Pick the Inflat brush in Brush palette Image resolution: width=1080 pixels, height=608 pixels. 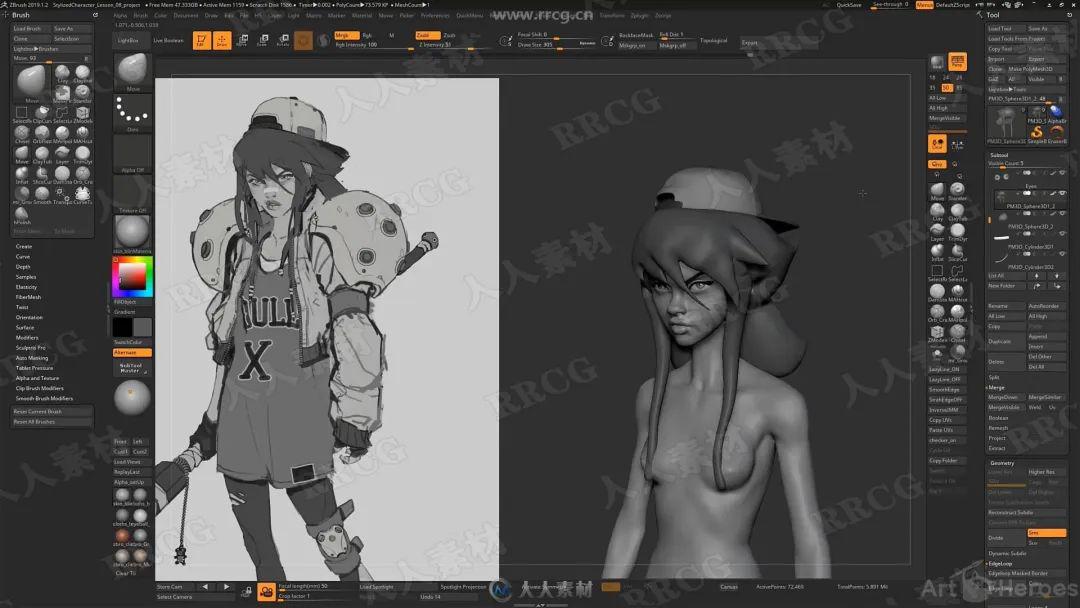tap(21, 175)
